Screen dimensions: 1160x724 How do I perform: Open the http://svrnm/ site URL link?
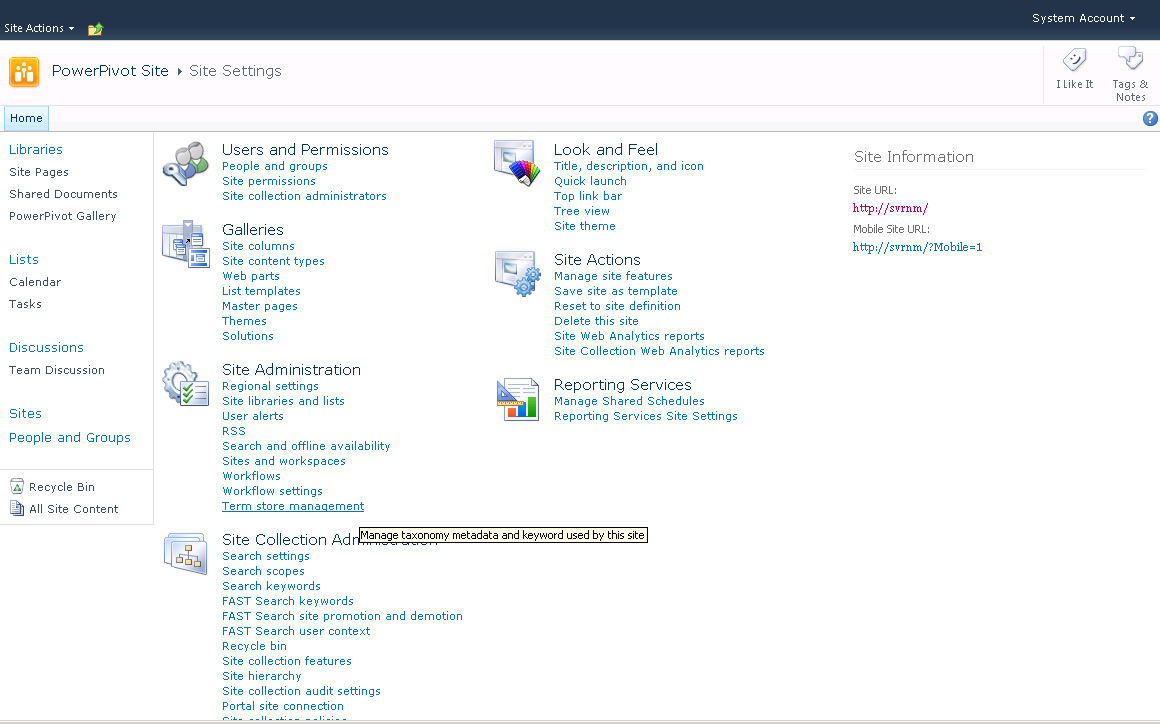[x=891, y=209]
